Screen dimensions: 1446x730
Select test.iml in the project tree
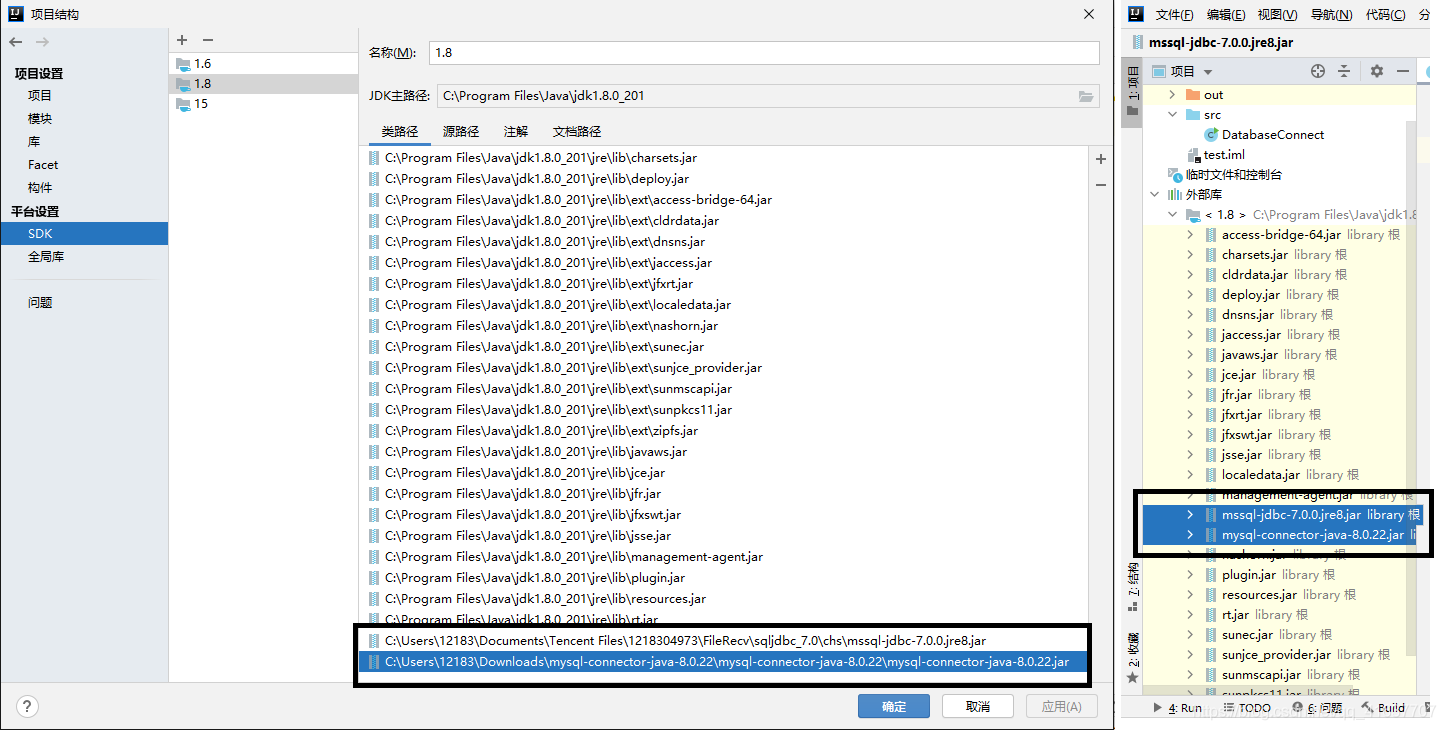pyautogui.click(x=1216, y=155)
